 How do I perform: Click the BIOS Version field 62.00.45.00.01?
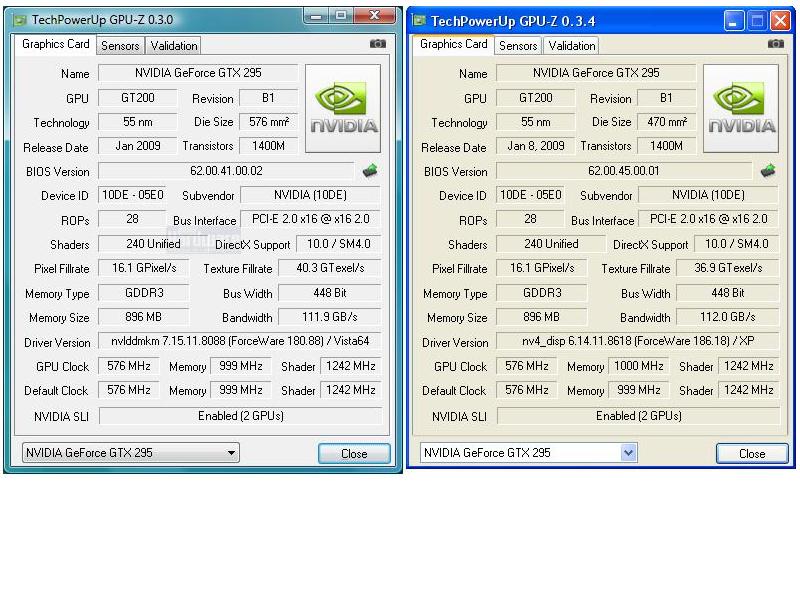tap(624, 171)
